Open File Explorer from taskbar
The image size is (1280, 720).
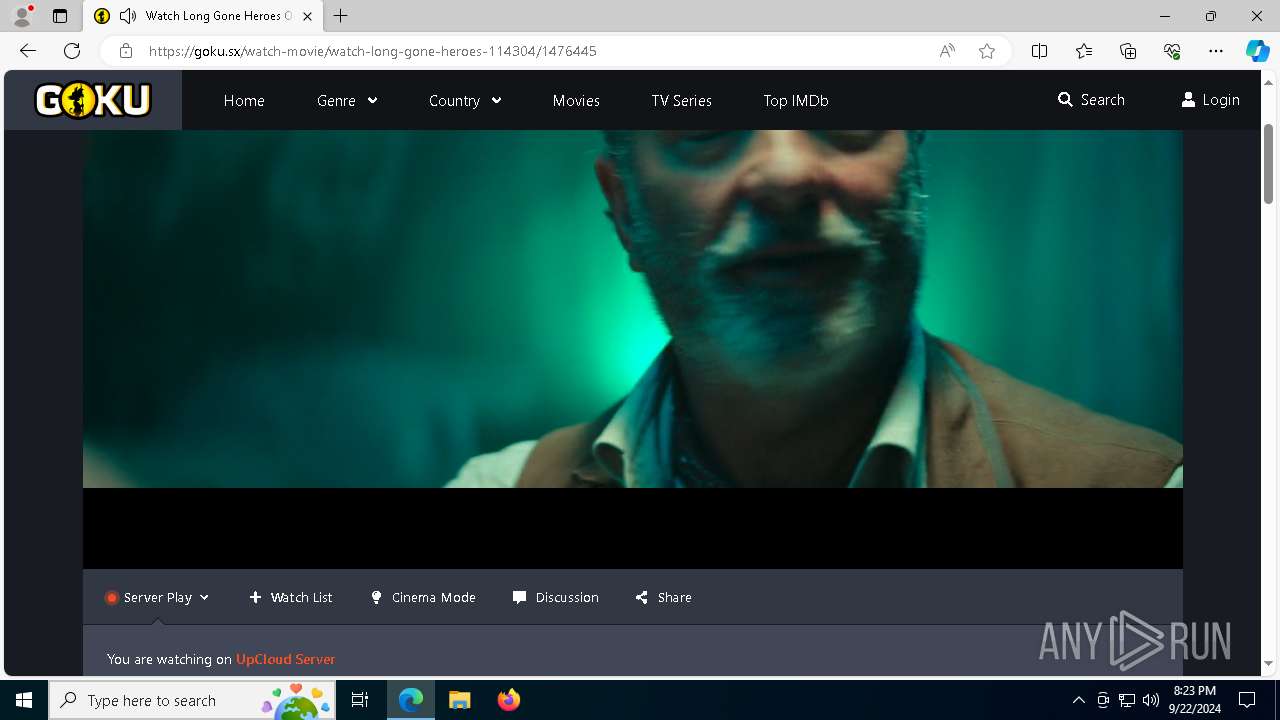pos(459,700)
